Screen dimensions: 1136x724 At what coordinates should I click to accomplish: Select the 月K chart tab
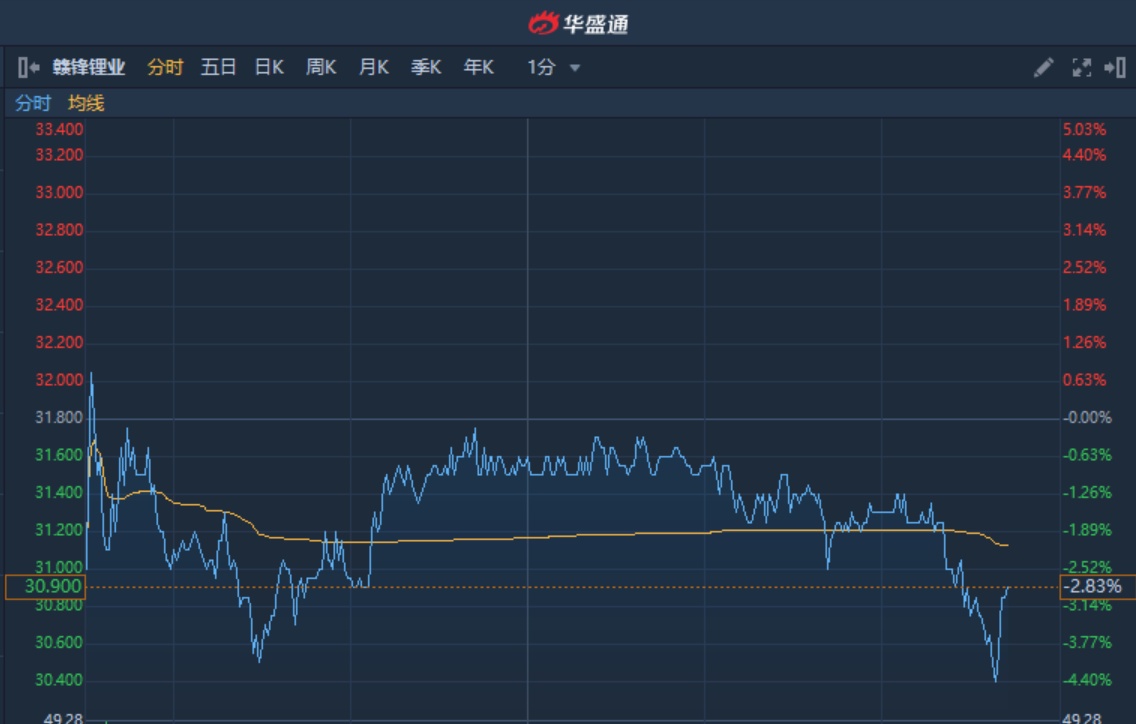pos(373,68)
